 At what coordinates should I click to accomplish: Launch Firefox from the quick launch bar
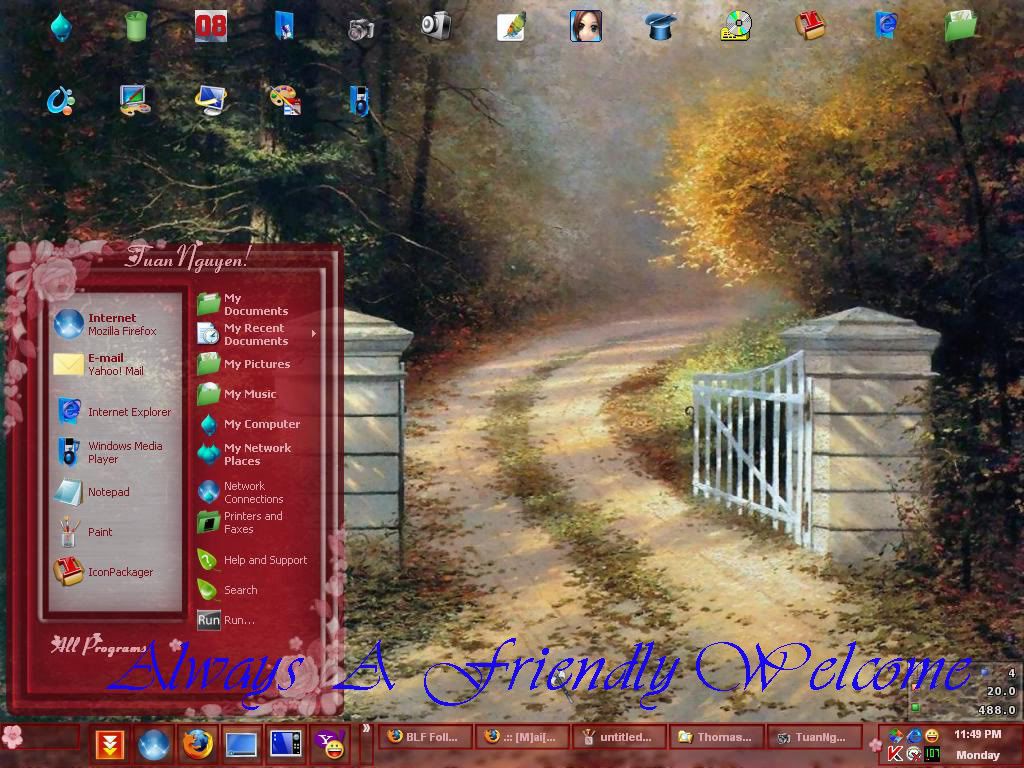point(197,744)
